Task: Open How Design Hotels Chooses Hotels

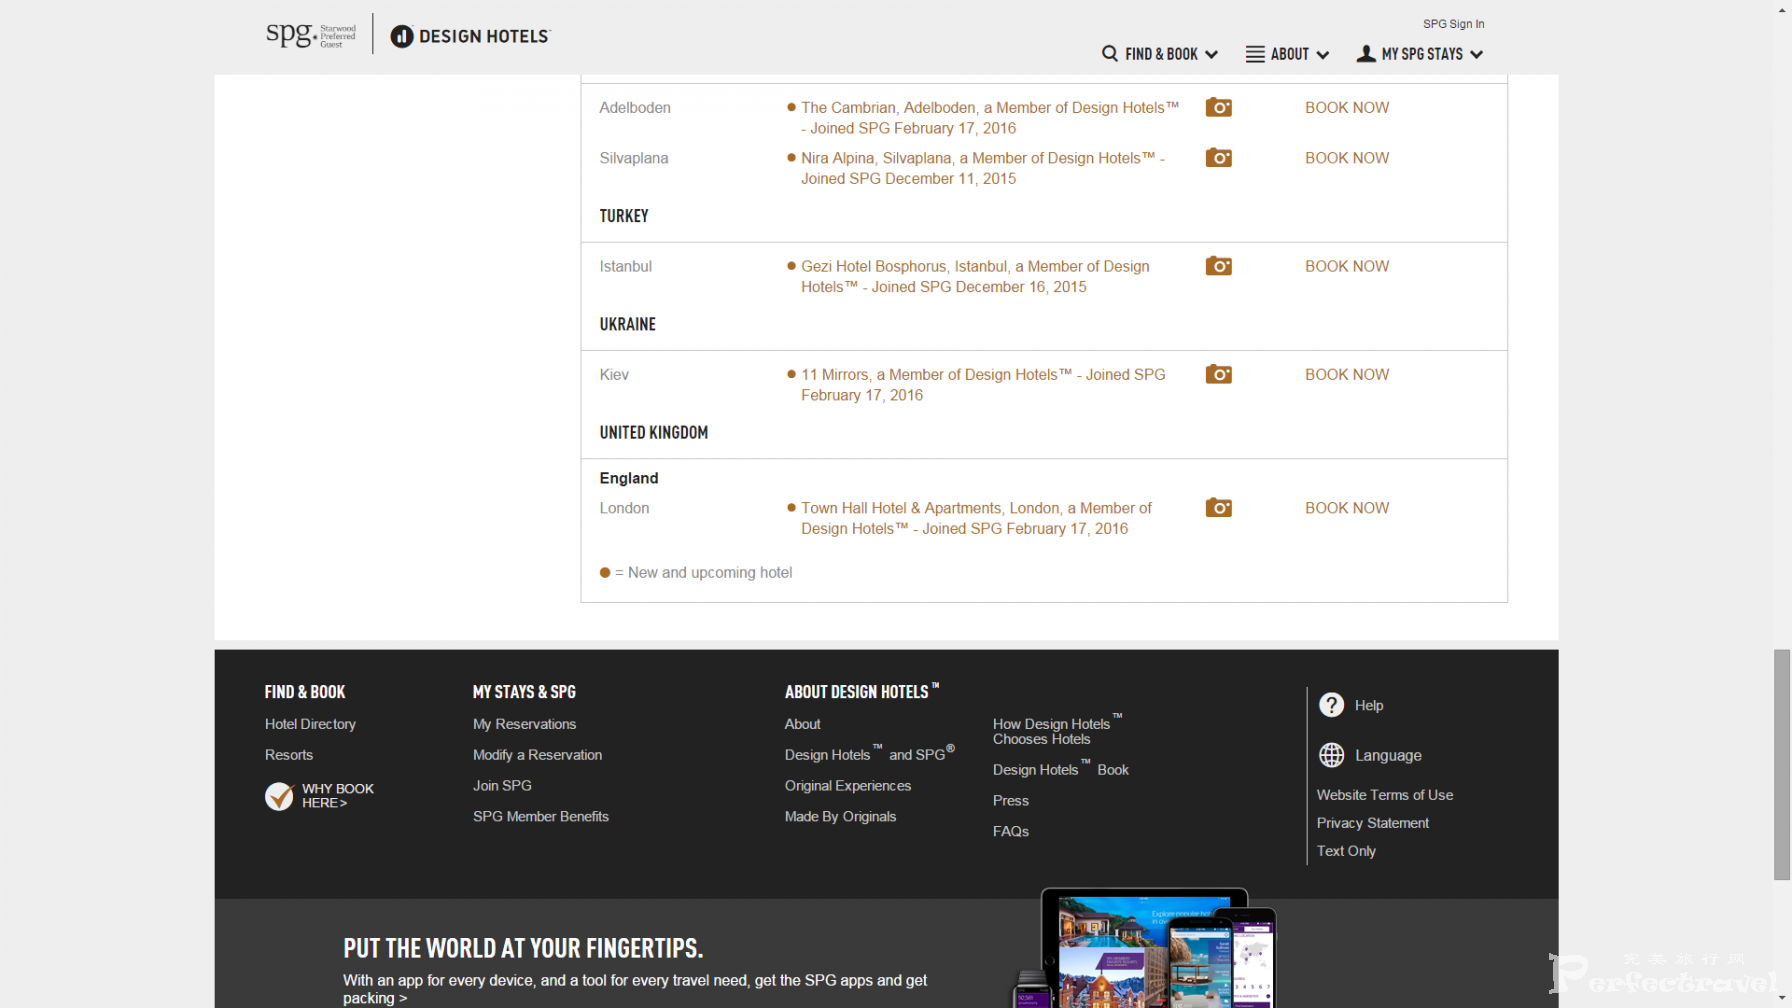Action: 1057,730
